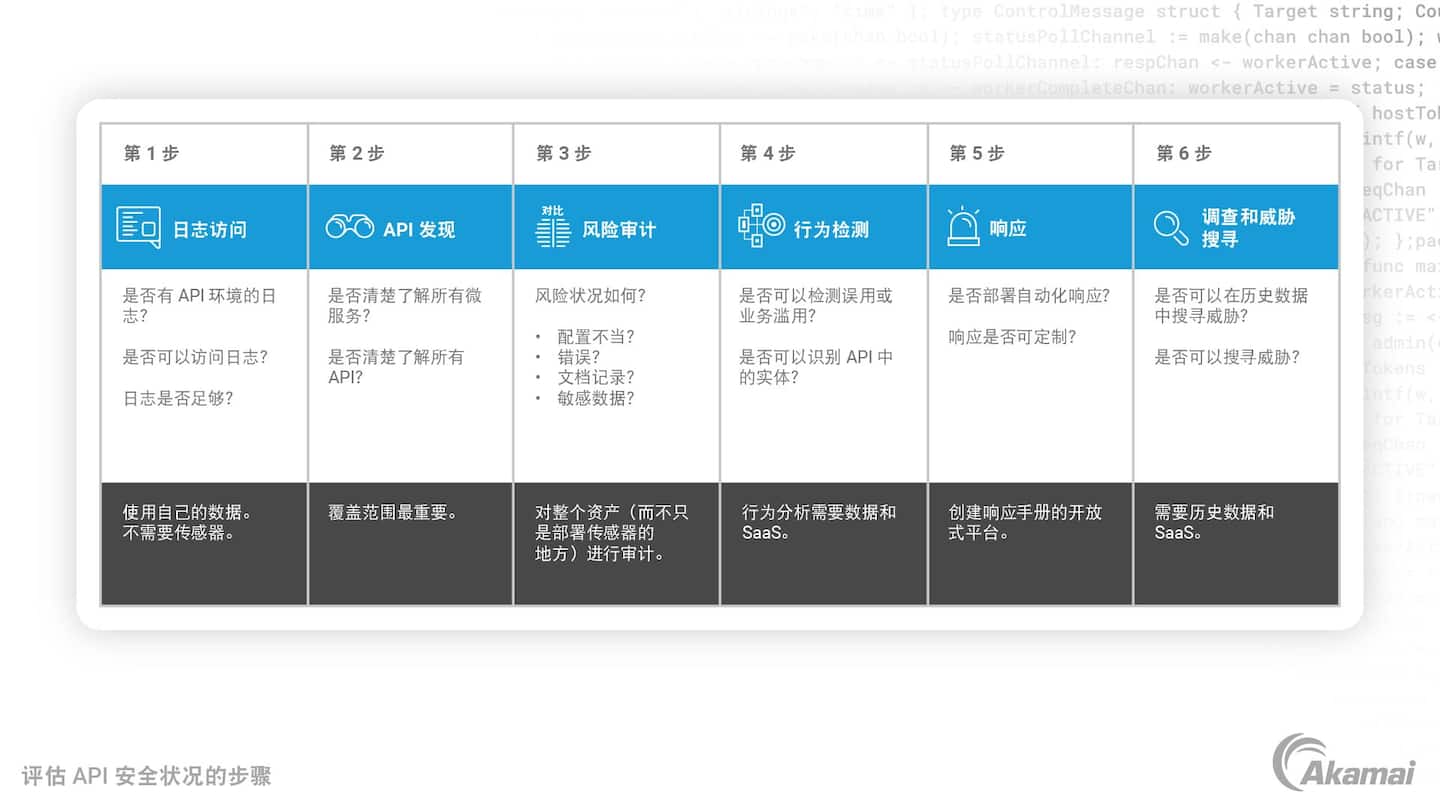Viewport: 1440px width, 810px height.
Task: Click the network target icon for 行为检测
Action: coord(761,226)
